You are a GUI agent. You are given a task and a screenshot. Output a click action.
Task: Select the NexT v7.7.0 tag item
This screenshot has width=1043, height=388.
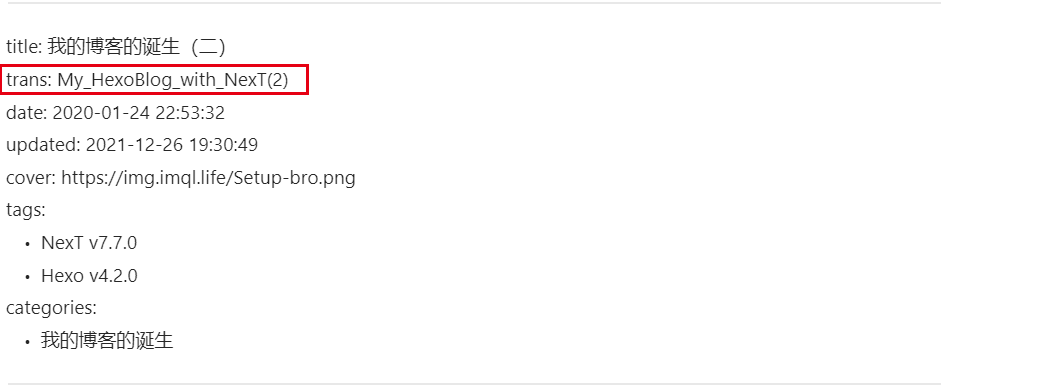[x=89, y=243]
